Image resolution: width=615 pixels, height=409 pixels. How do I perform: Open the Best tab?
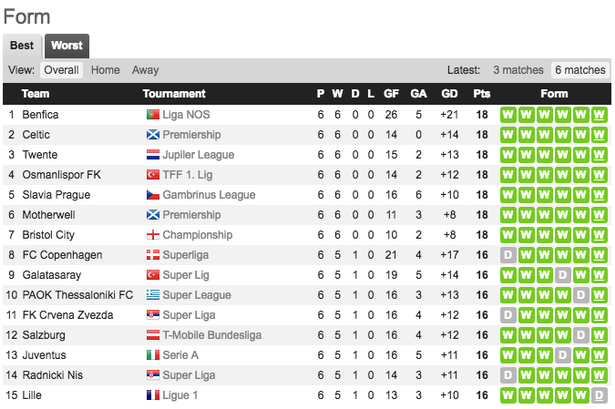point(22,45)
